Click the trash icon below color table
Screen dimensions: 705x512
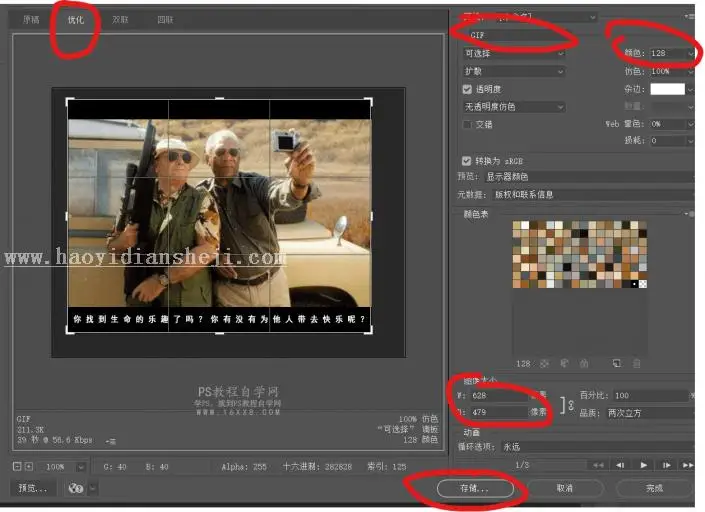click(637, 363)
